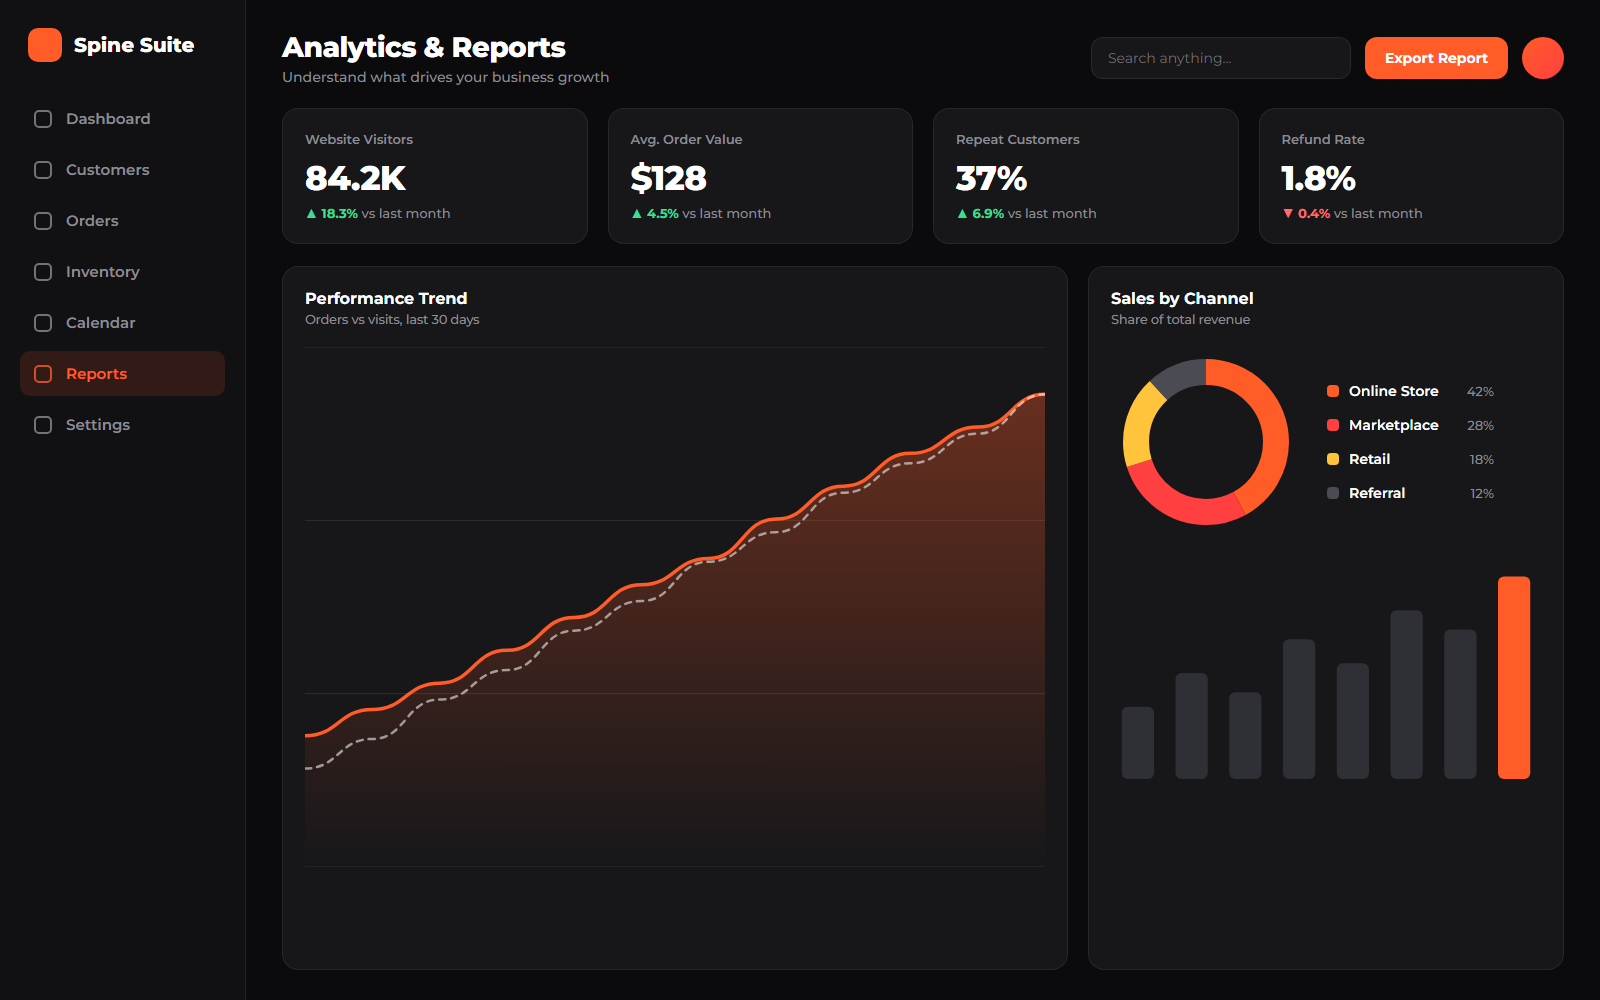Click the Calendar sidebar icon
This screenshot has height=1000, width=1600.
coord(43,323)
